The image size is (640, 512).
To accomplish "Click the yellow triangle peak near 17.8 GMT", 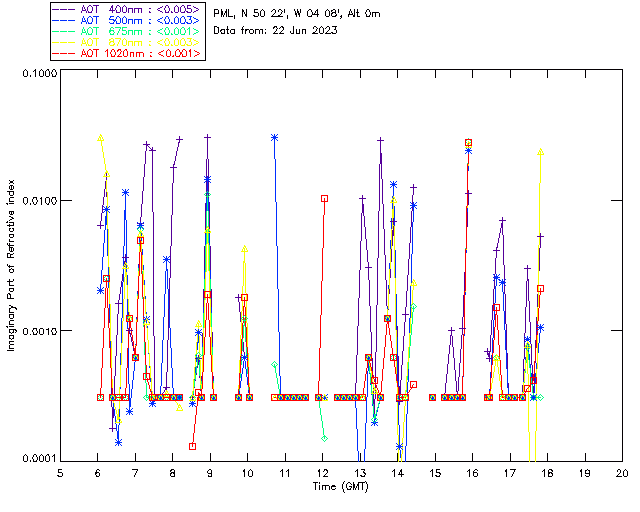I will pos(540,152).
